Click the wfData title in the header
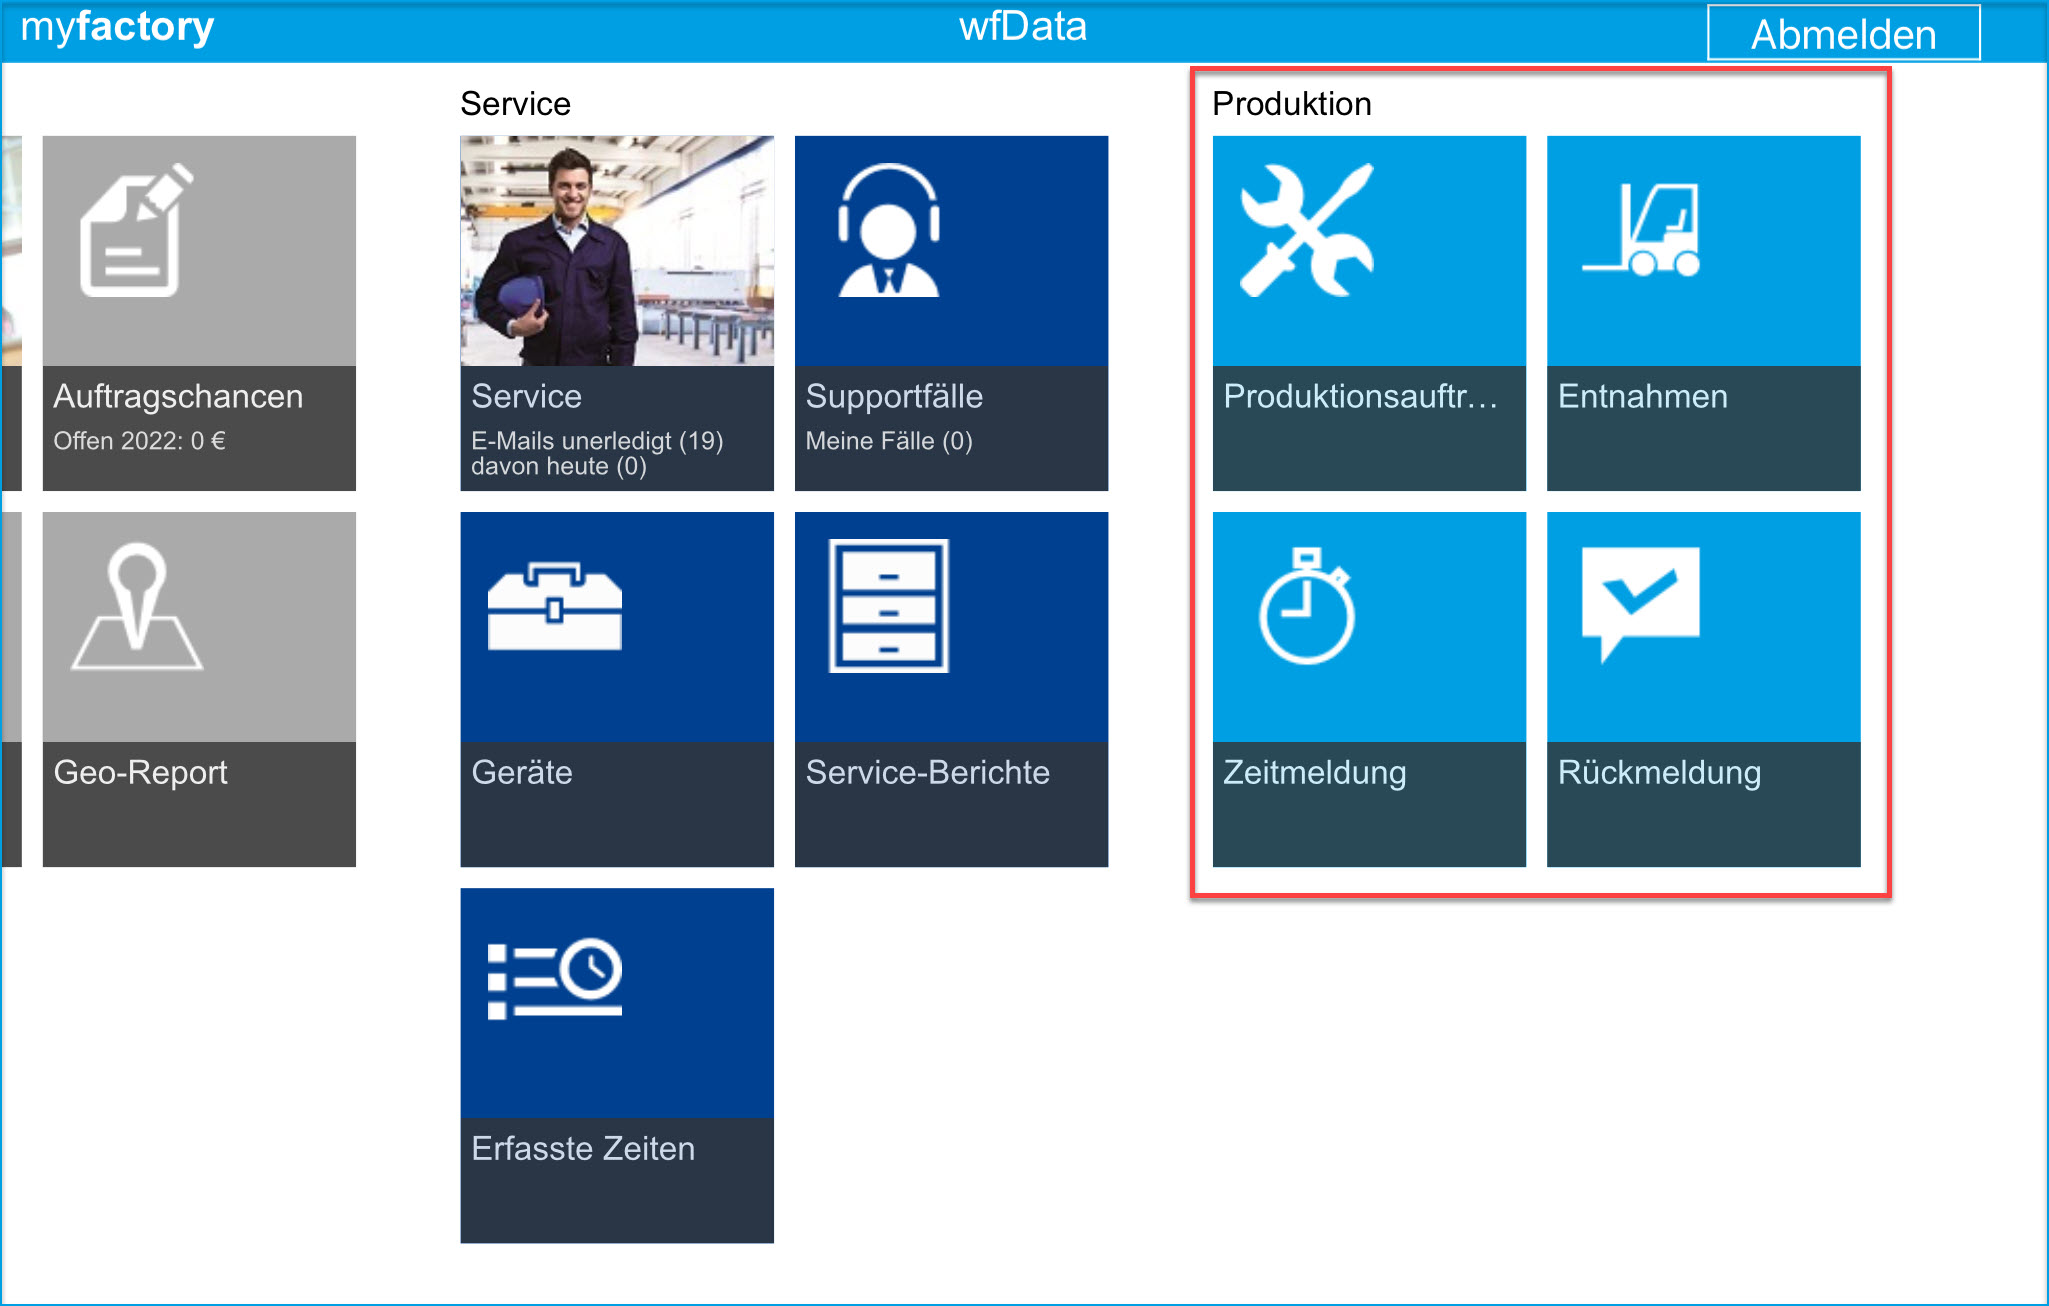The height and width of the screenshot is (1306, 2049). coord(1022,27)
